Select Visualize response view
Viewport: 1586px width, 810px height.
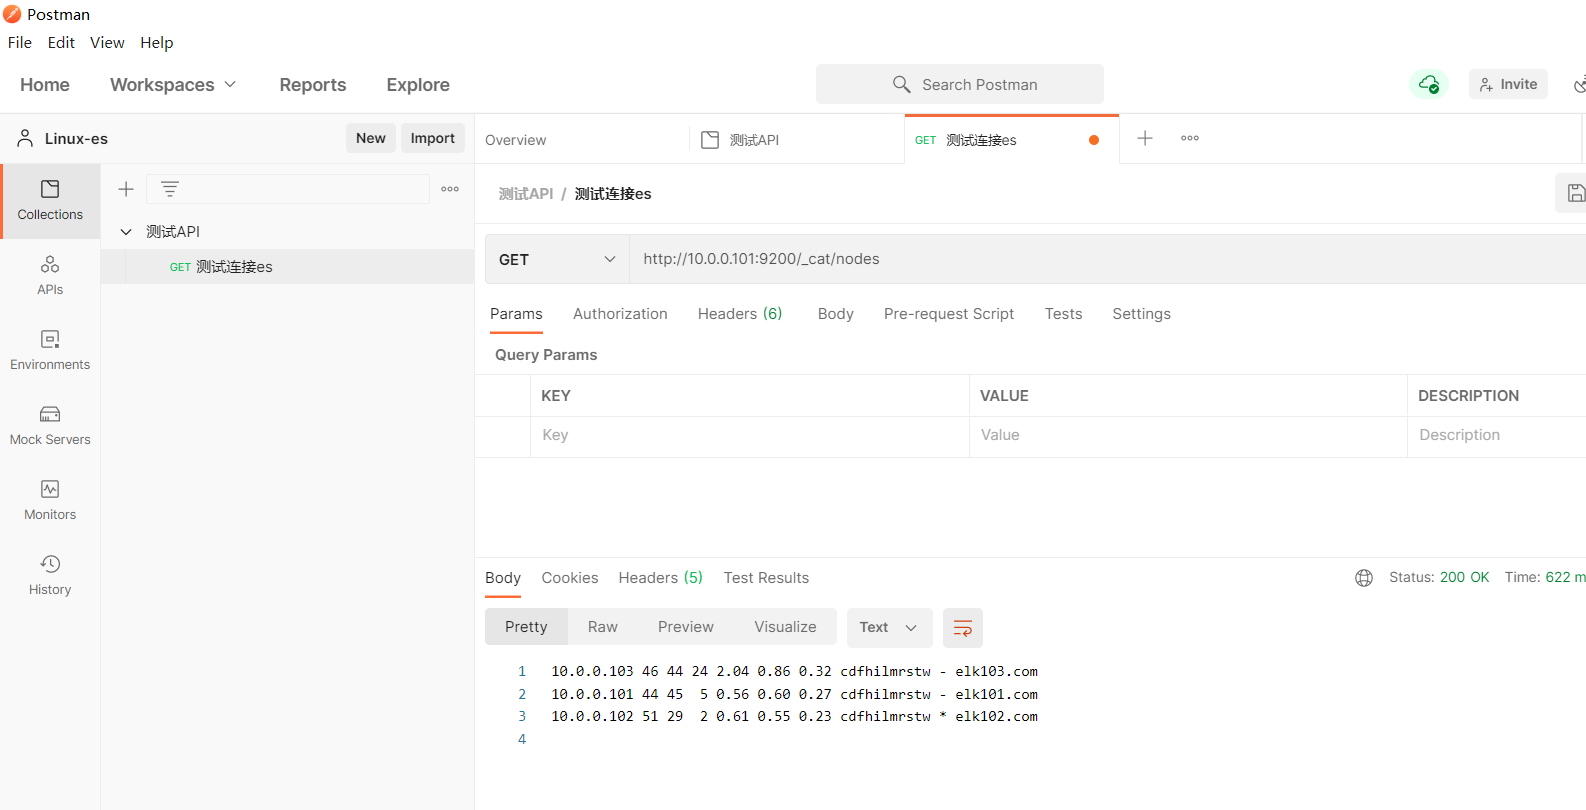(x=785, y=627)
